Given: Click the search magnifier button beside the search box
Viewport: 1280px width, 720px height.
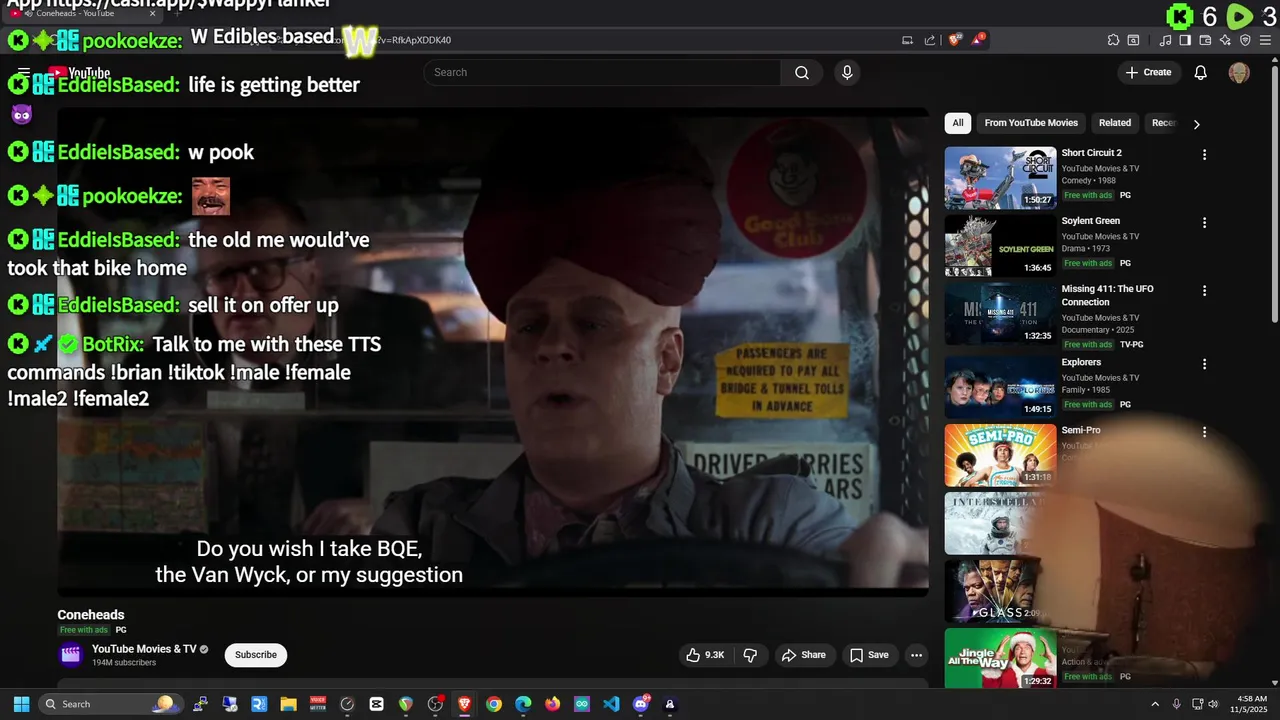Looking at the screenshot, I should pos(801,72).
